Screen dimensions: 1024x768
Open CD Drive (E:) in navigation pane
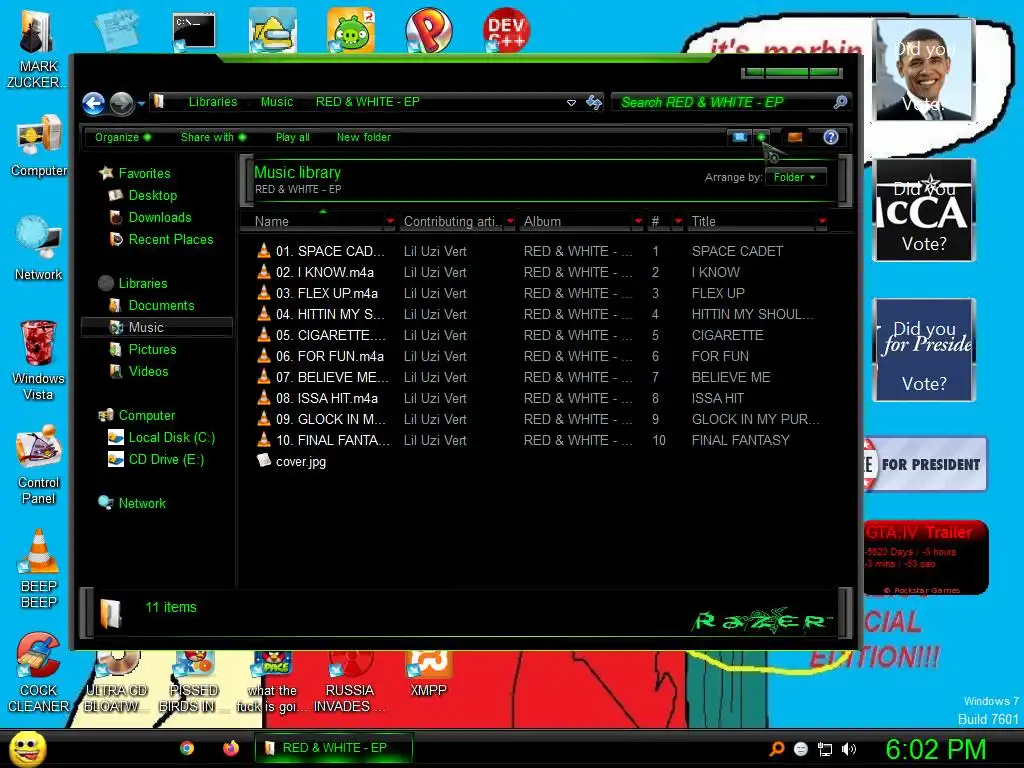click(166, 459)
